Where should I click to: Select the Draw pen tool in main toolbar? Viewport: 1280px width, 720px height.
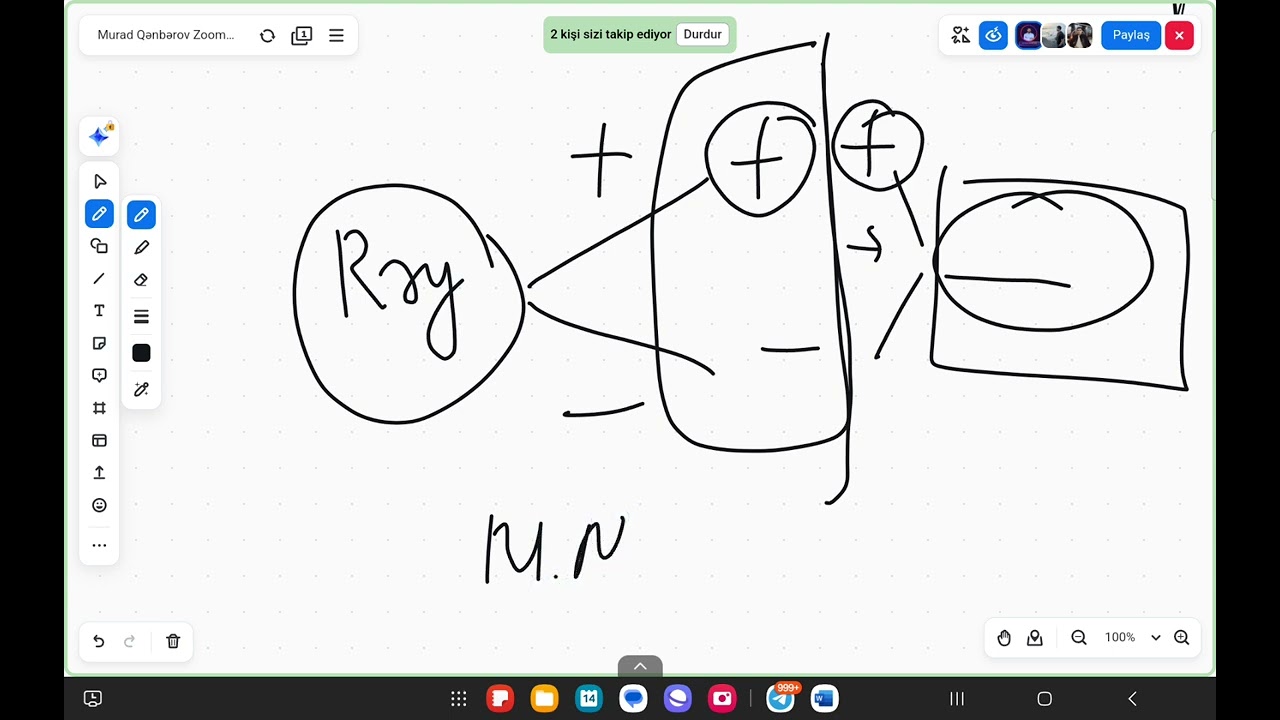pyautogui.click(x=99, y=214)
